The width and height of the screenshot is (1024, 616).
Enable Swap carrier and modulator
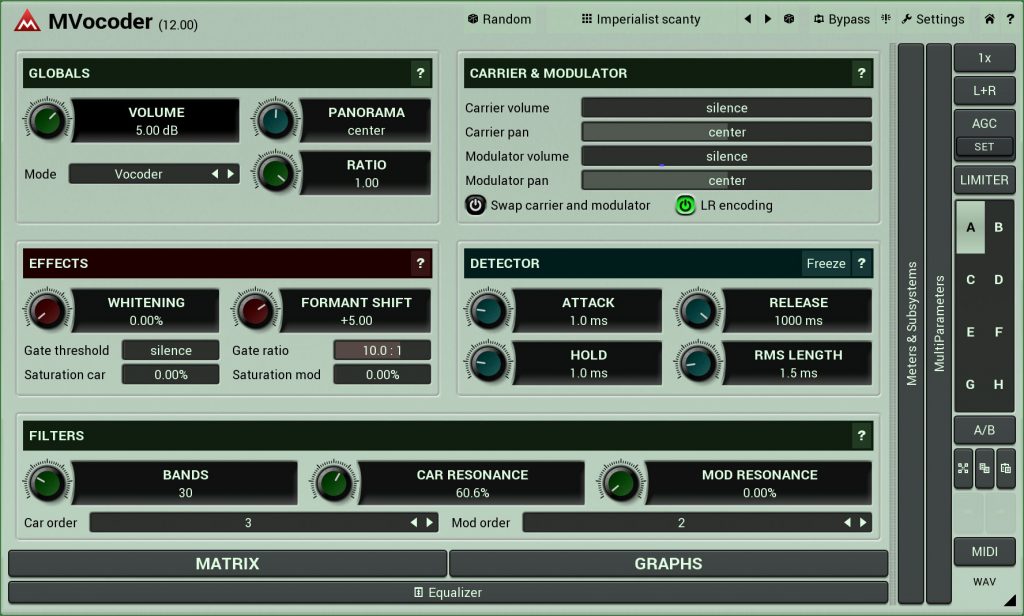476,205
